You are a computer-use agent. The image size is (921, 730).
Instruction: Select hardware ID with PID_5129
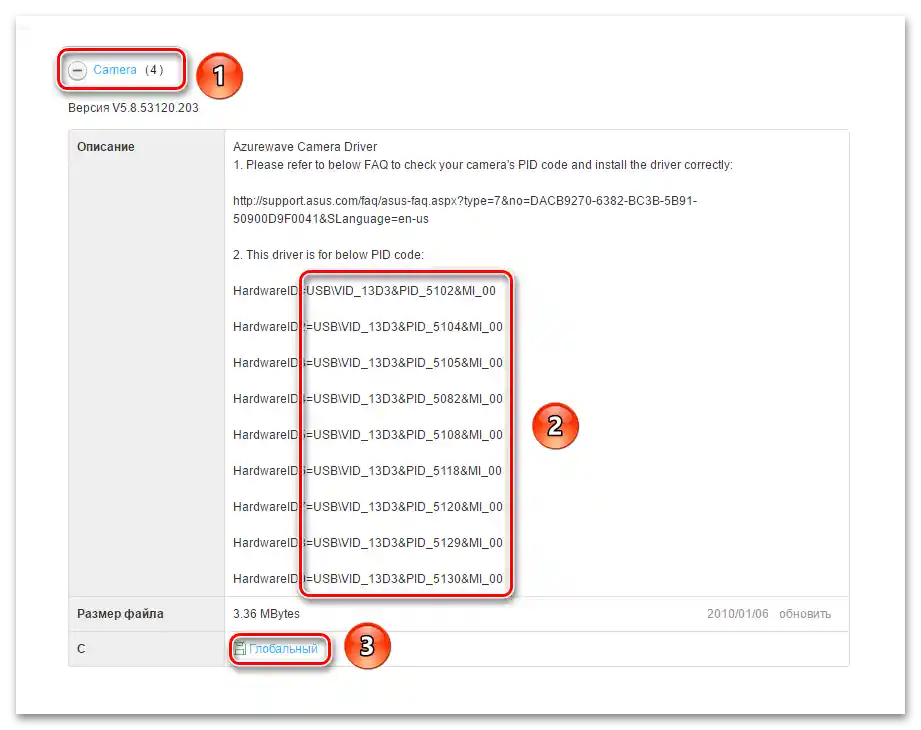pos(368,543)
